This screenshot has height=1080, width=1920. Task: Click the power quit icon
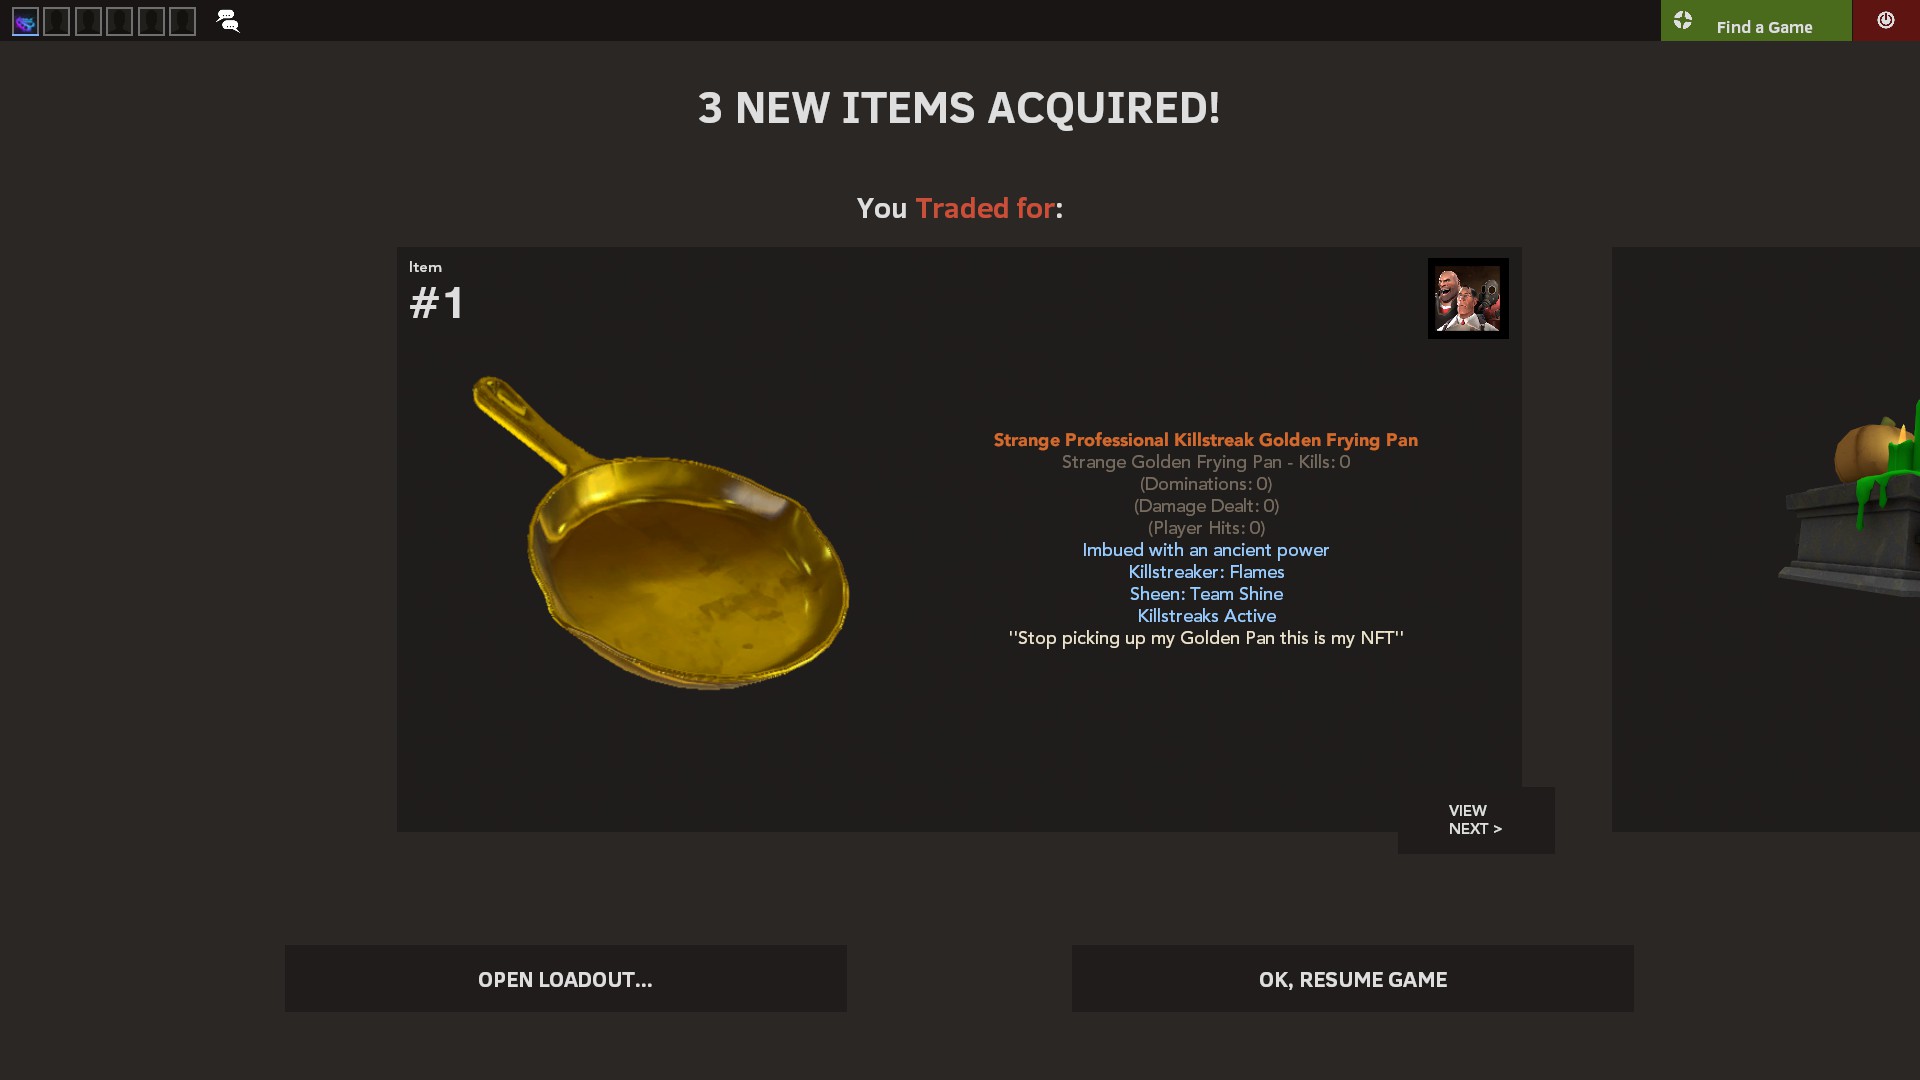1885,20
